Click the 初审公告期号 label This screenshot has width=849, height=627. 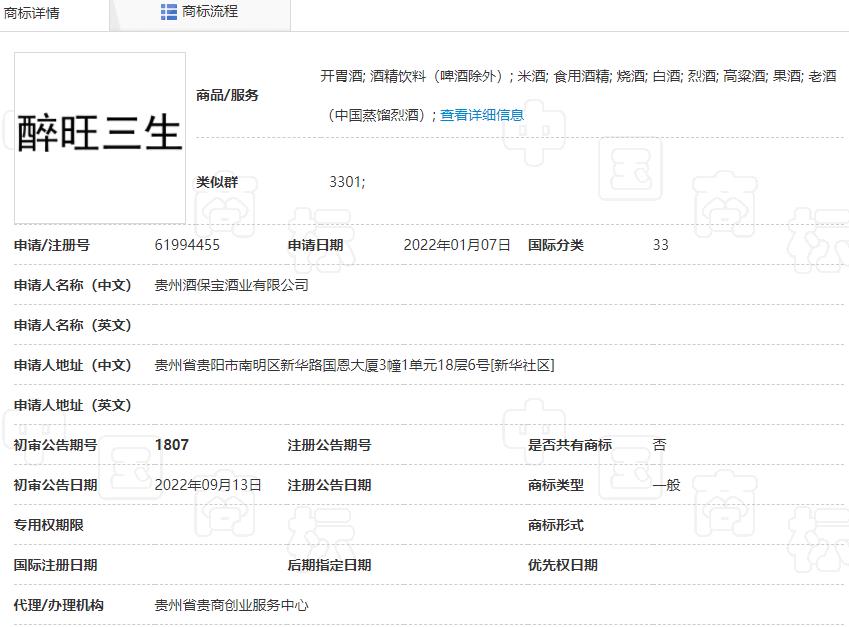[56, 445]
